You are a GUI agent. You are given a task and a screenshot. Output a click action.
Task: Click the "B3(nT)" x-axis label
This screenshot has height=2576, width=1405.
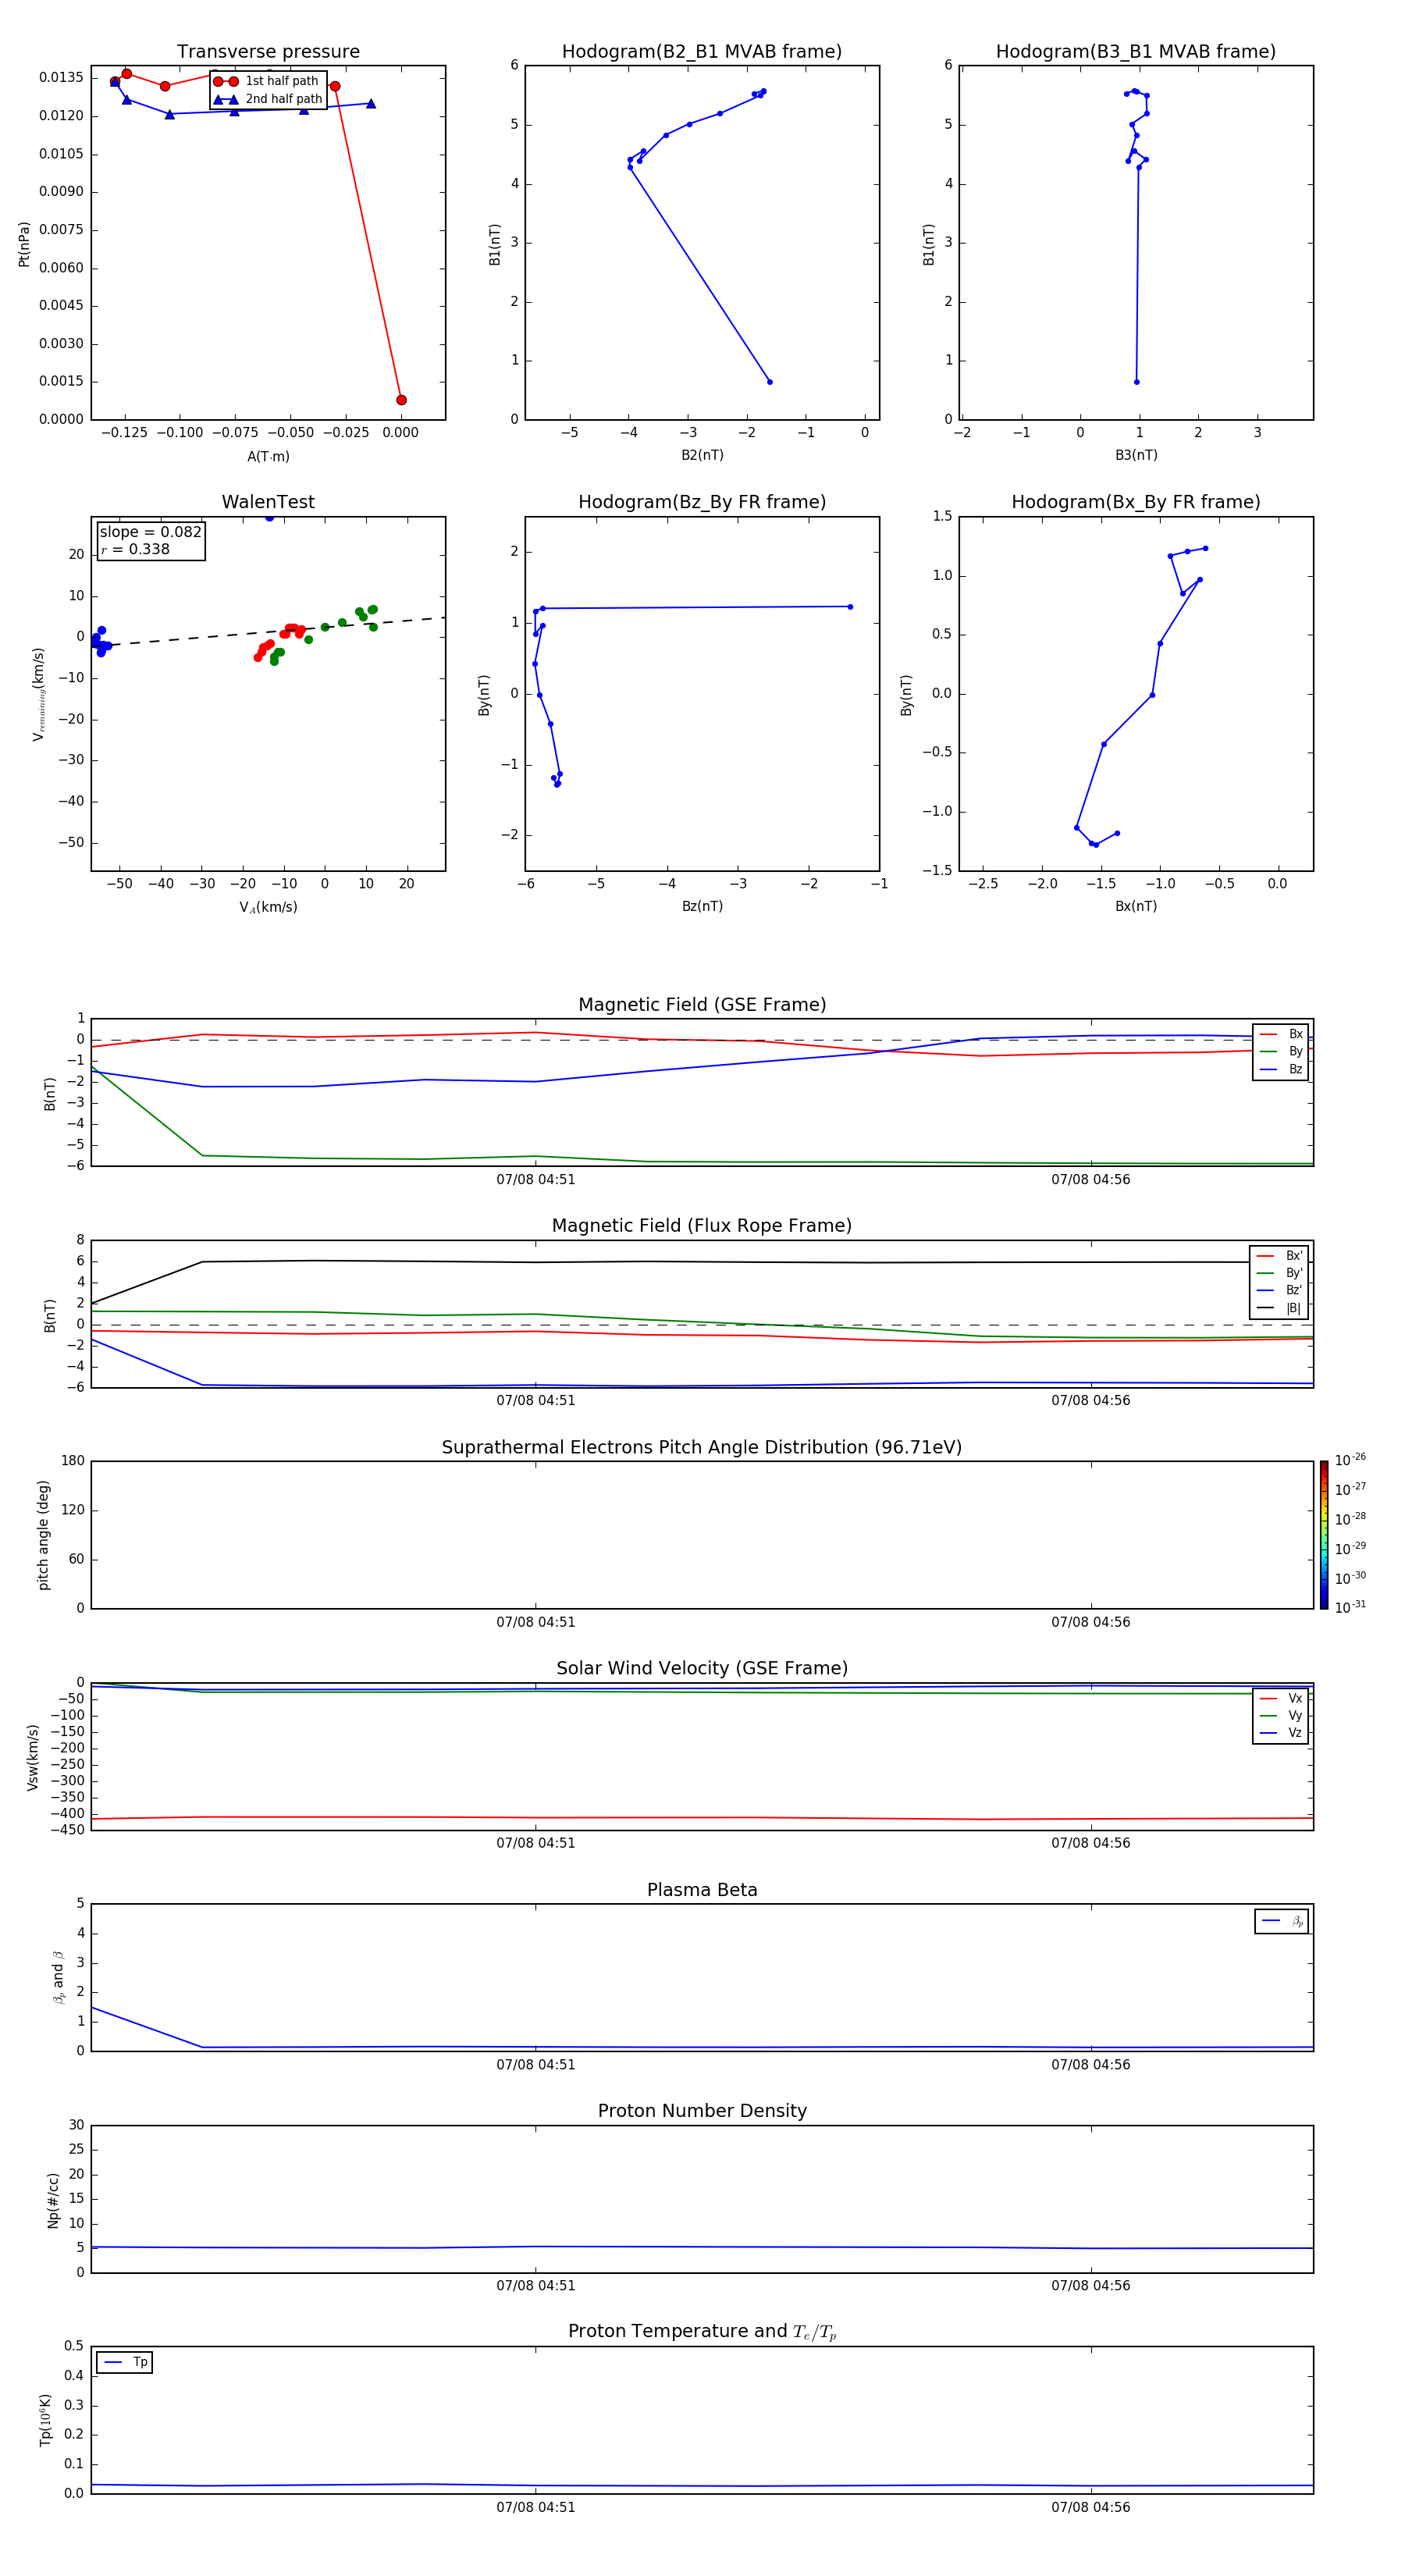(1136, 455)
